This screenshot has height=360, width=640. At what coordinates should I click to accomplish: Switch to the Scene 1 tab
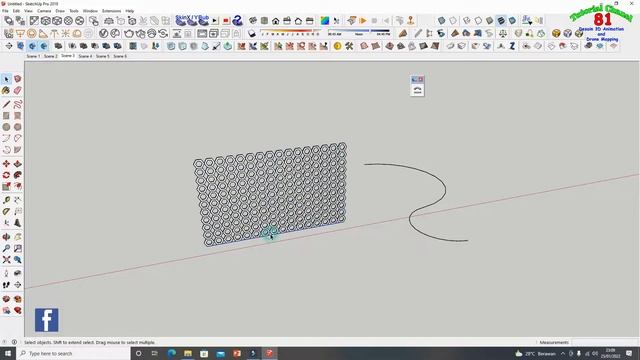coord(33,56)
